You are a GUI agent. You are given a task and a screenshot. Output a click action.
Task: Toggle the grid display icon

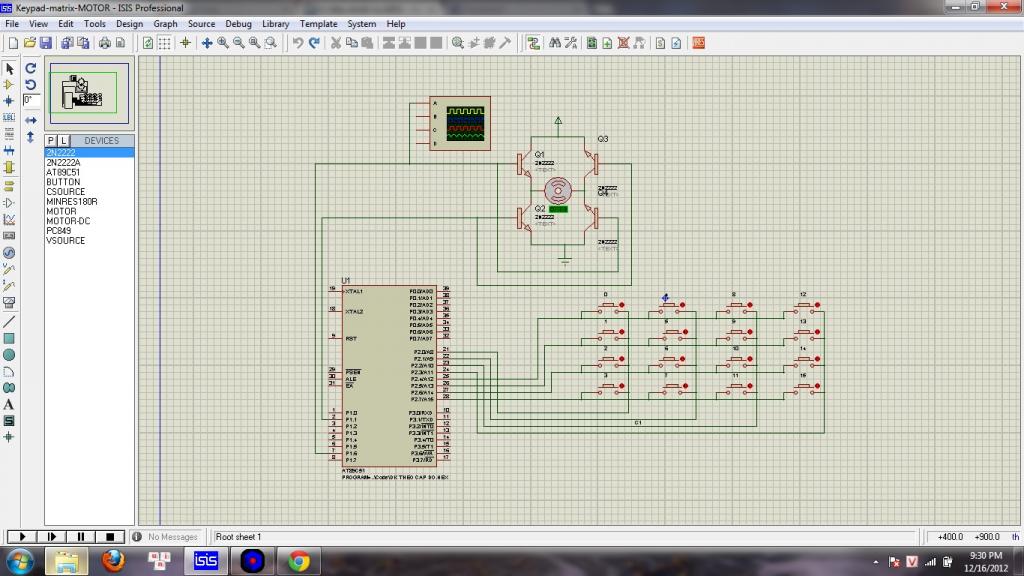[x=165, y=43]
